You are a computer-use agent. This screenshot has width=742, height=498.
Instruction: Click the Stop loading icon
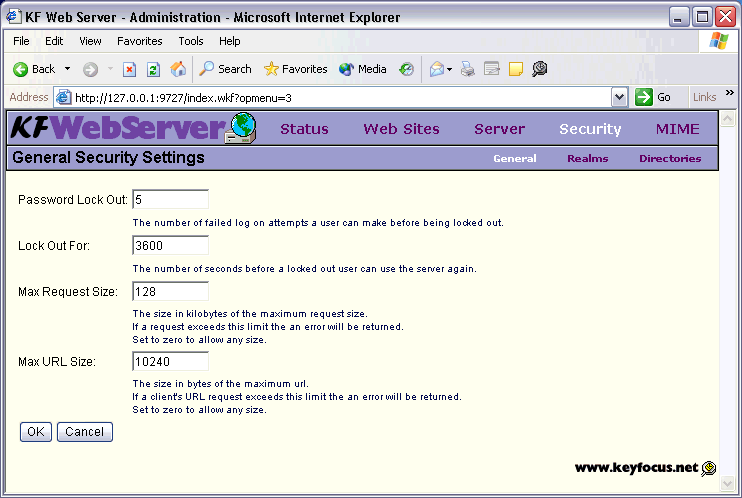pos(129,70)
